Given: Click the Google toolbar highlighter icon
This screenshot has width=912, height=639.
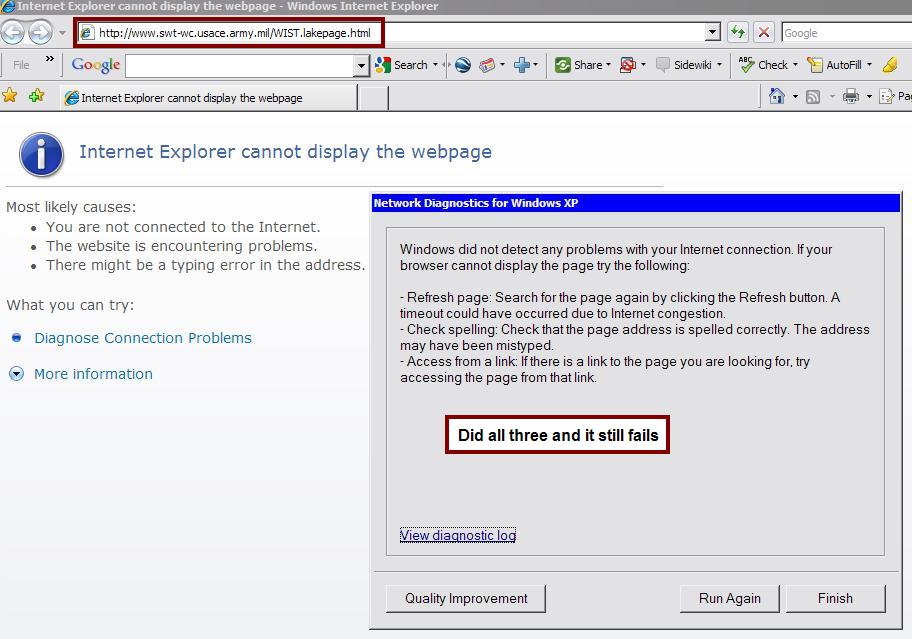Looking at the screenshot, I should point(890,65).
